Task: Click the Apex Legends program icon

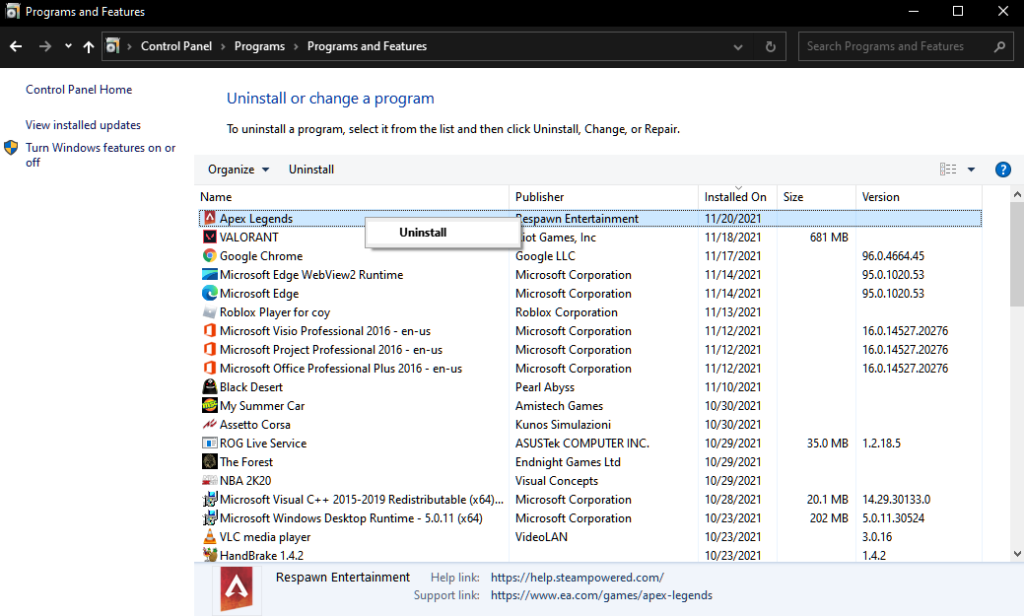Action: coord(210,218)
